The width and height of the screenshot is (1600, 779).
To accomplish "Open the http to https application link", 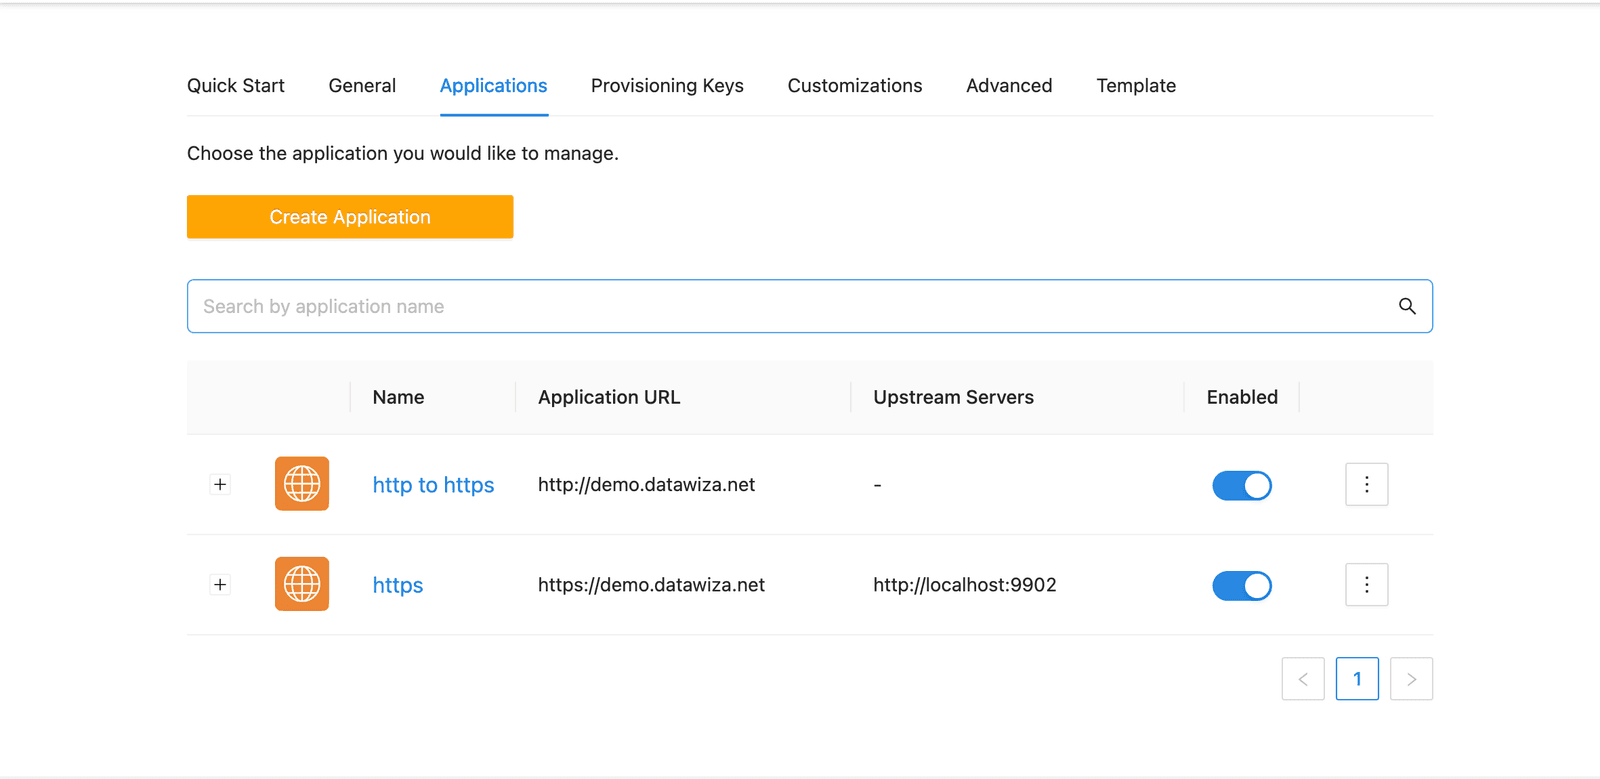I will (433, 485).
